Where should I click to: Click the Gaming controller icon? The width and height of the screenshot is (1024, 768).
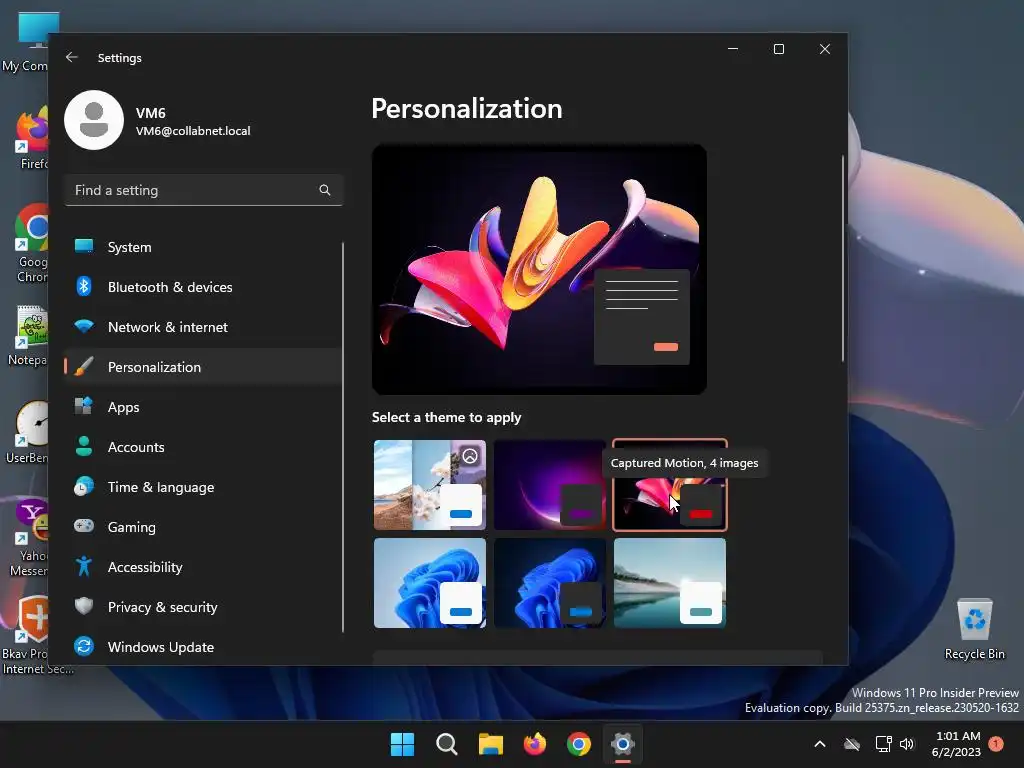coord(84,526)
